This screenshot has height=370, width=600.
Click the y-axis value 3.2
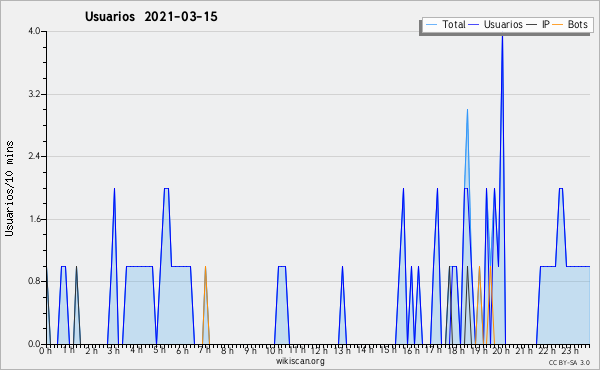pyautogui.click(x=34, y=94)
